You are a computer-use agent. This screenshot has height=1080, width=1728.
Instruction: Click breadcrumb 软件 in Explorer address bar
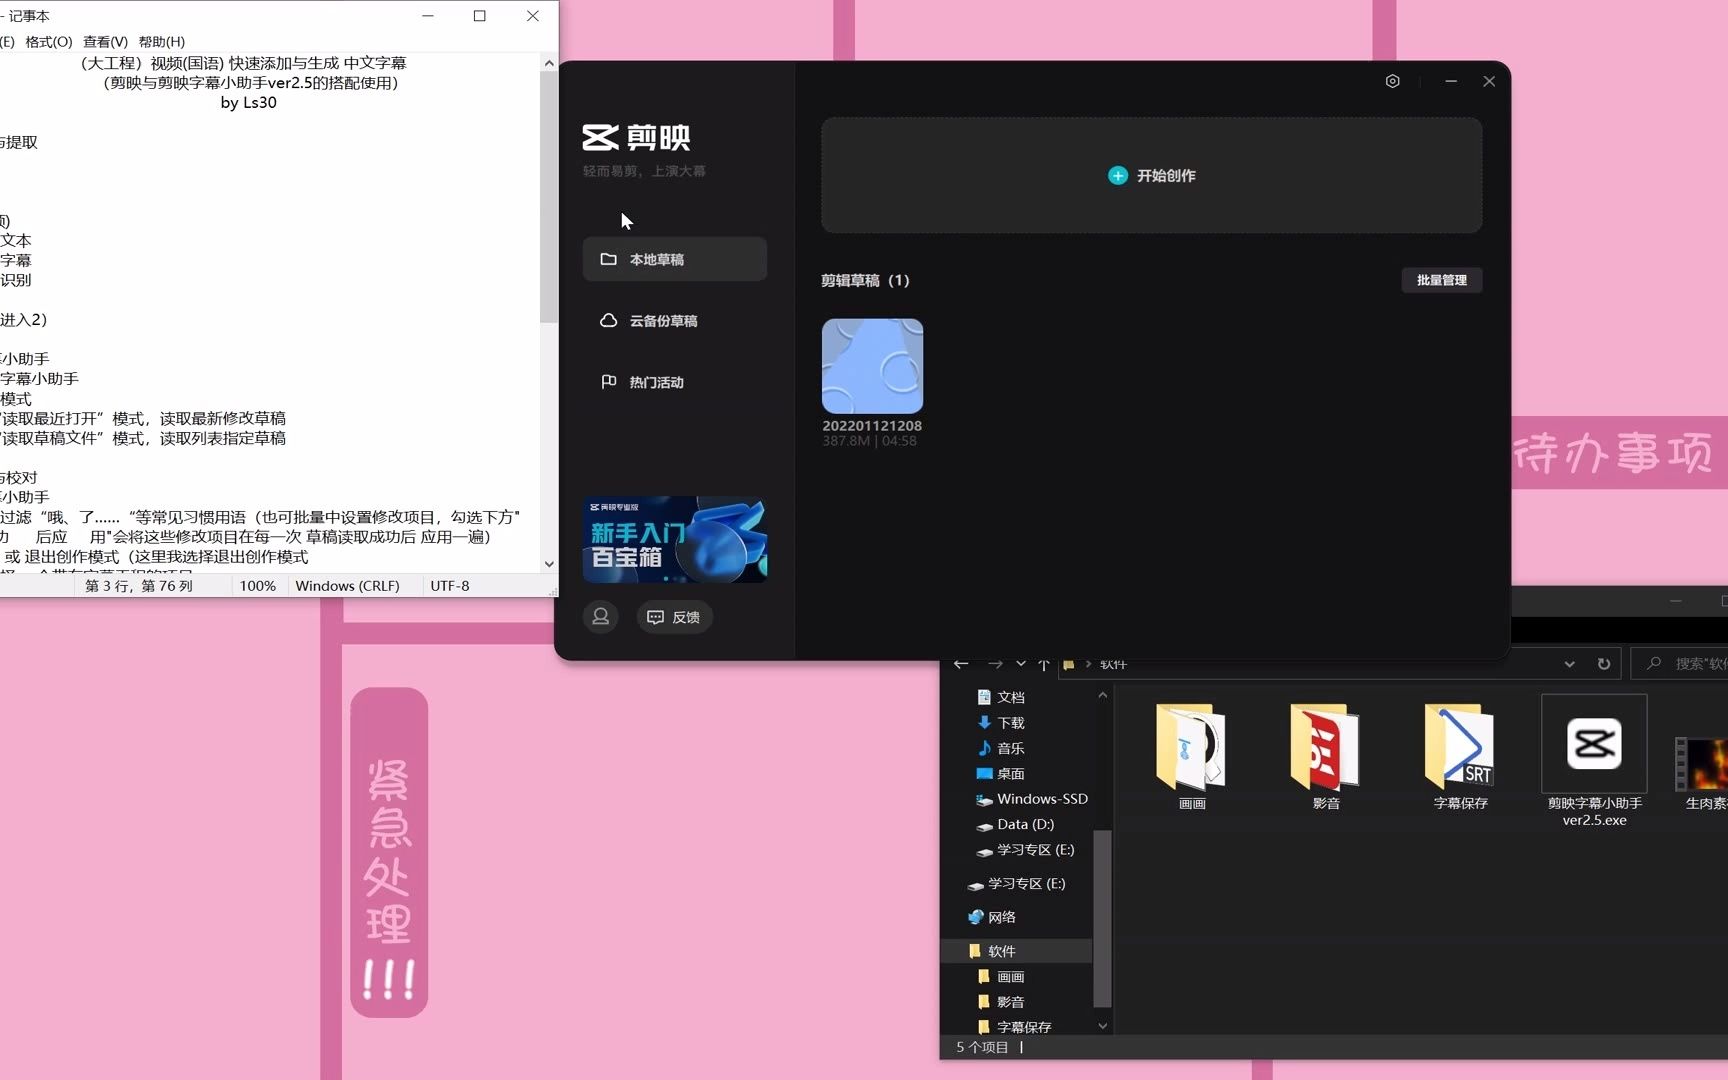click(x=1113, y=664)
